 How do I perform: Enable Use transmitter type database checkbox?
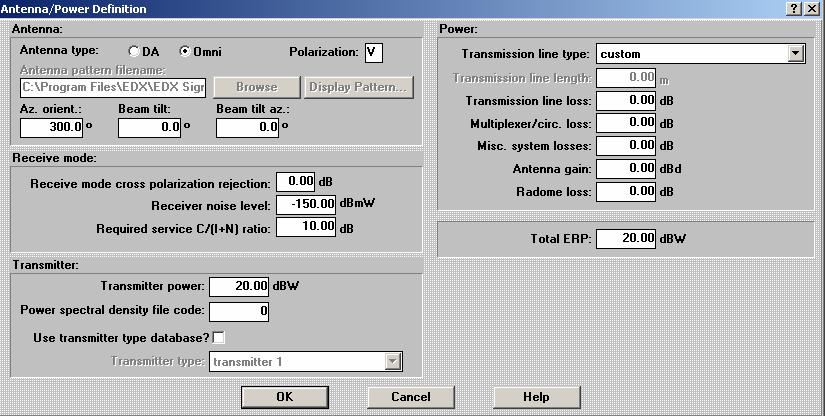click(x=218, y=338)
